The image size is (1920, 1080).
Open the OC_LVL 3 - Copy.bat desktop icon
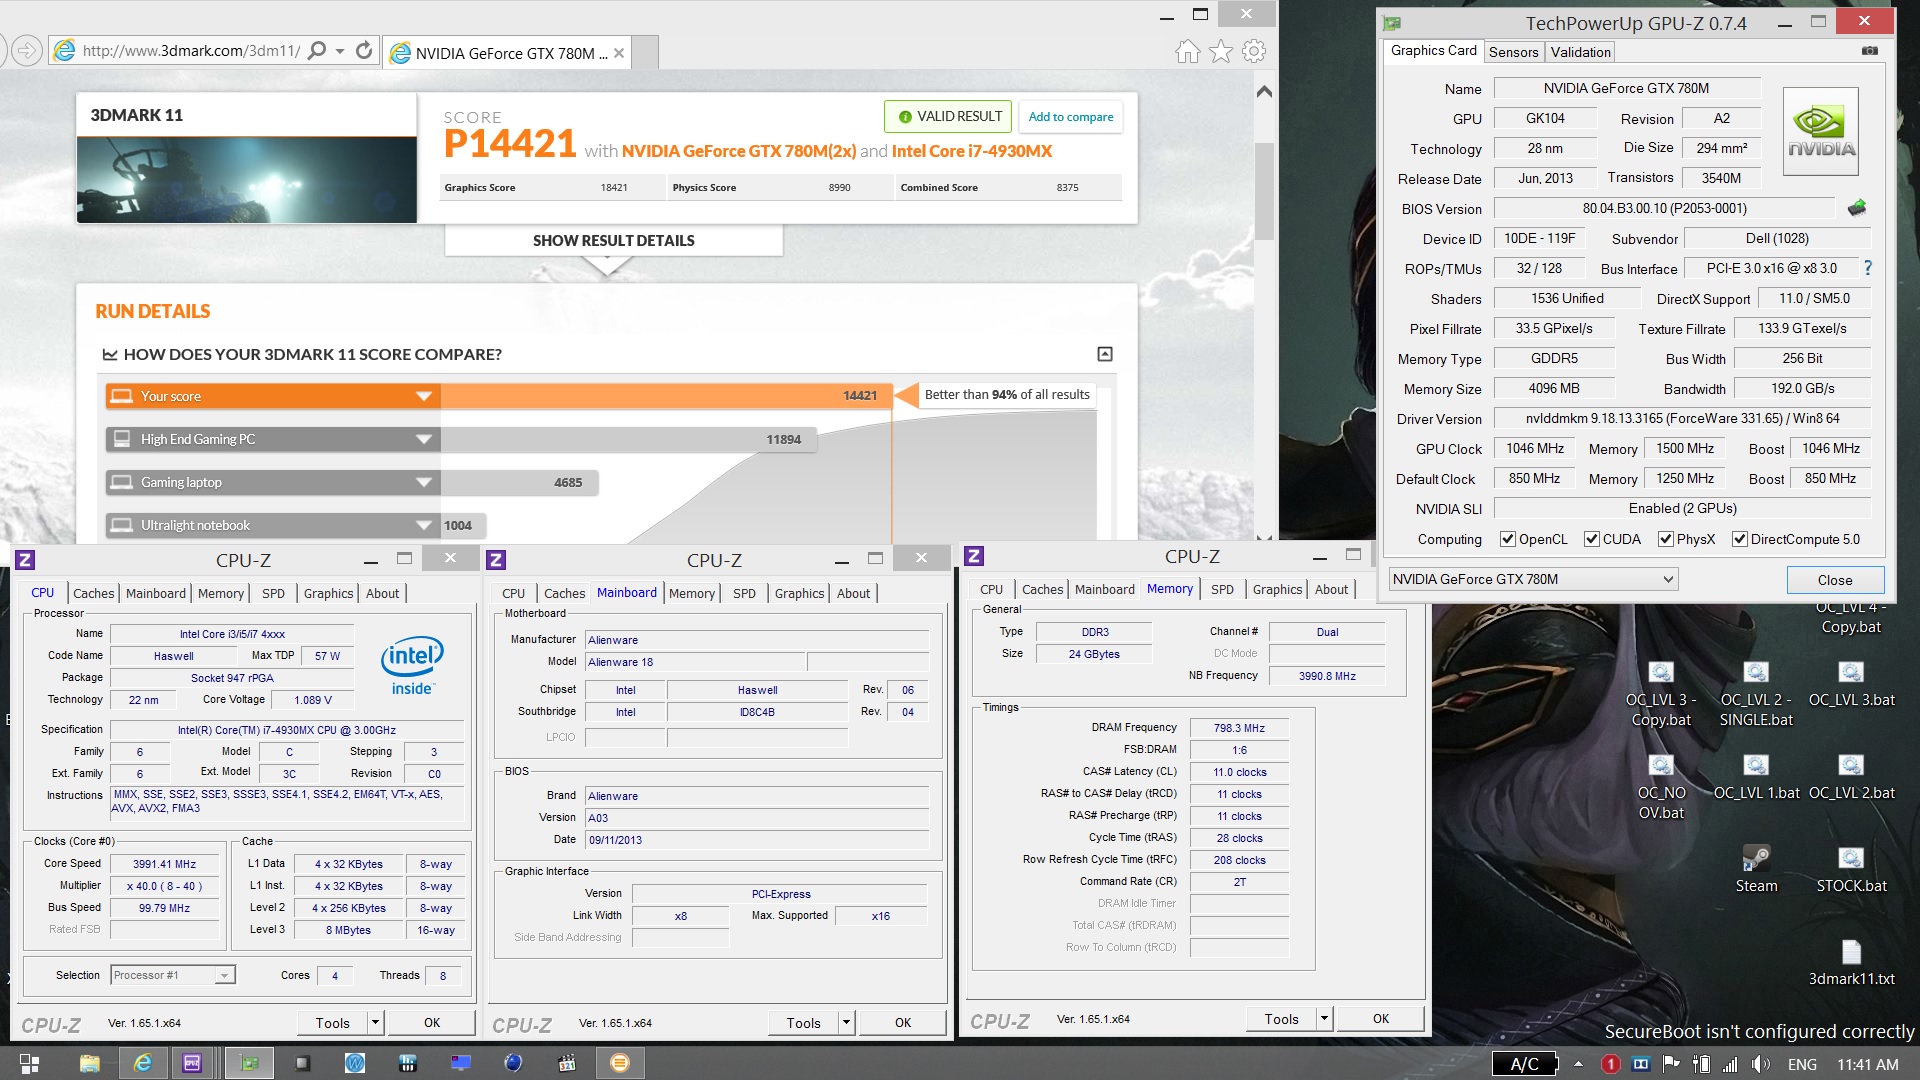click(x=1661, y=696)
